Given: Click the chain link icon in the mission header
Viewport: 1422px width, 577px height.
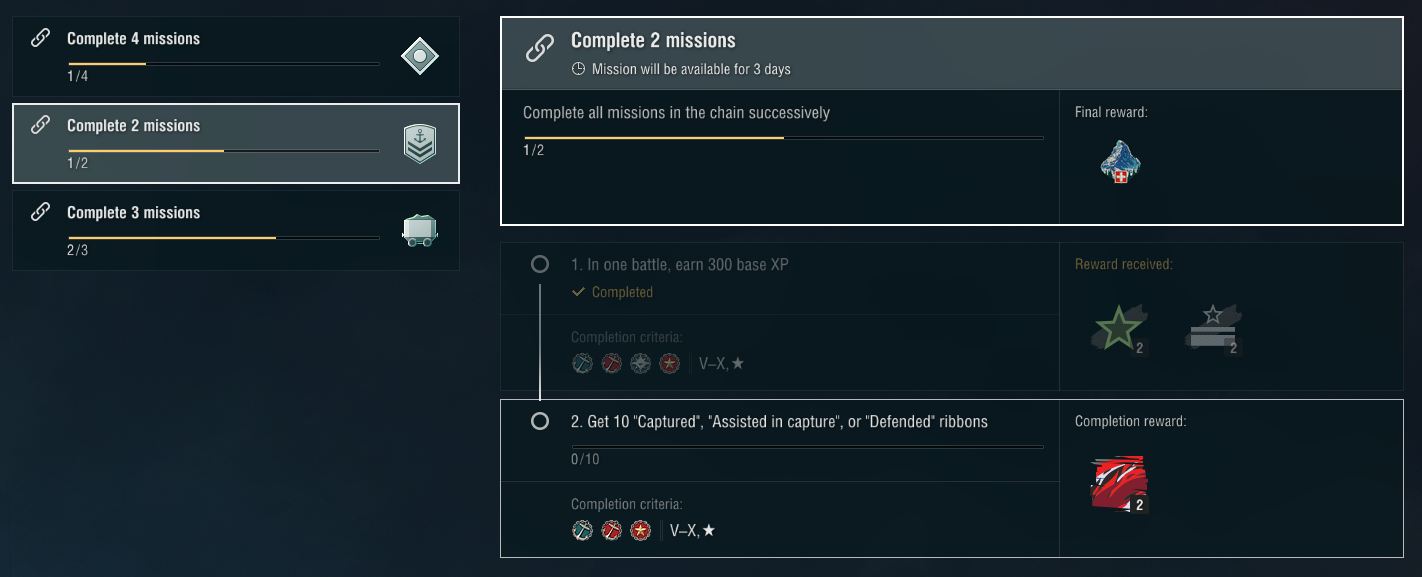Looking at the screenshot, I should point(540,47).
